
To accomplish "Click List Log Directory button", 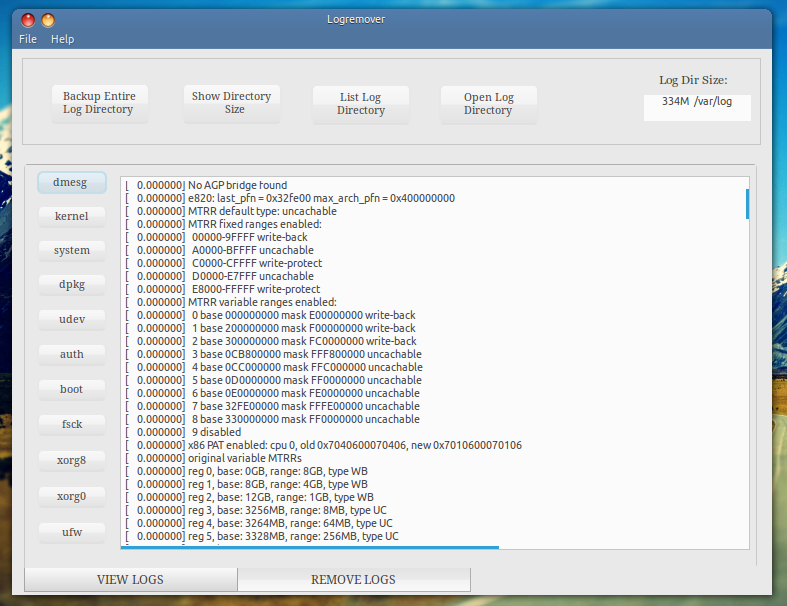I will point(360,104).
